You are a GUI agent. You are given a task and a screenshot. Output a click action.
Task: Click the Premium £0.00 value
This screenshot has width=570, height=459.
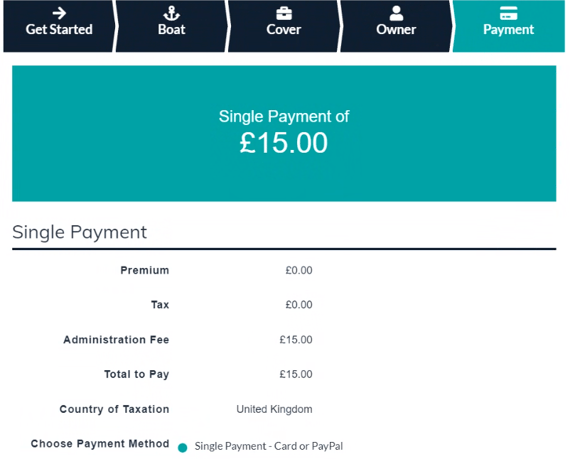(x=299, y=270)
